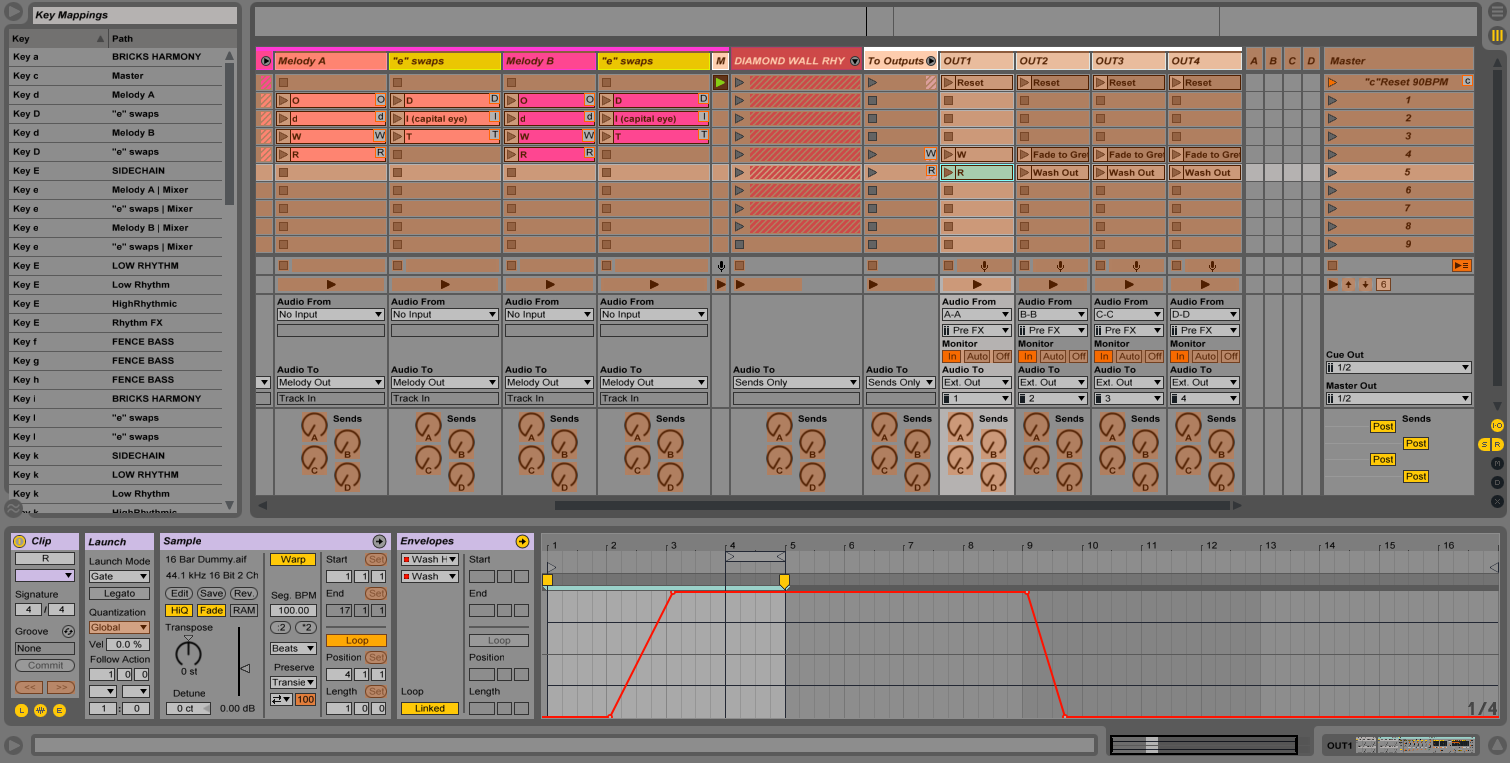Toggle the In/Out section show button

click(1497, 425)
